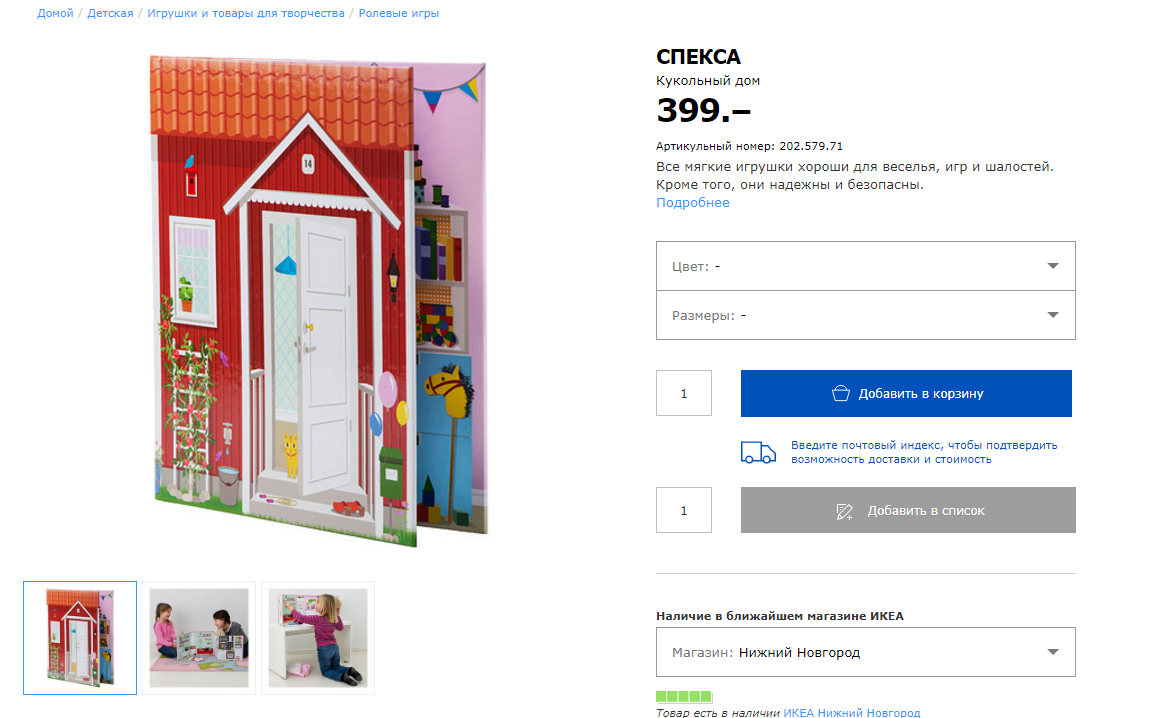
Task: Select thumbnail of girl at white table
Action: click(318, 638)
